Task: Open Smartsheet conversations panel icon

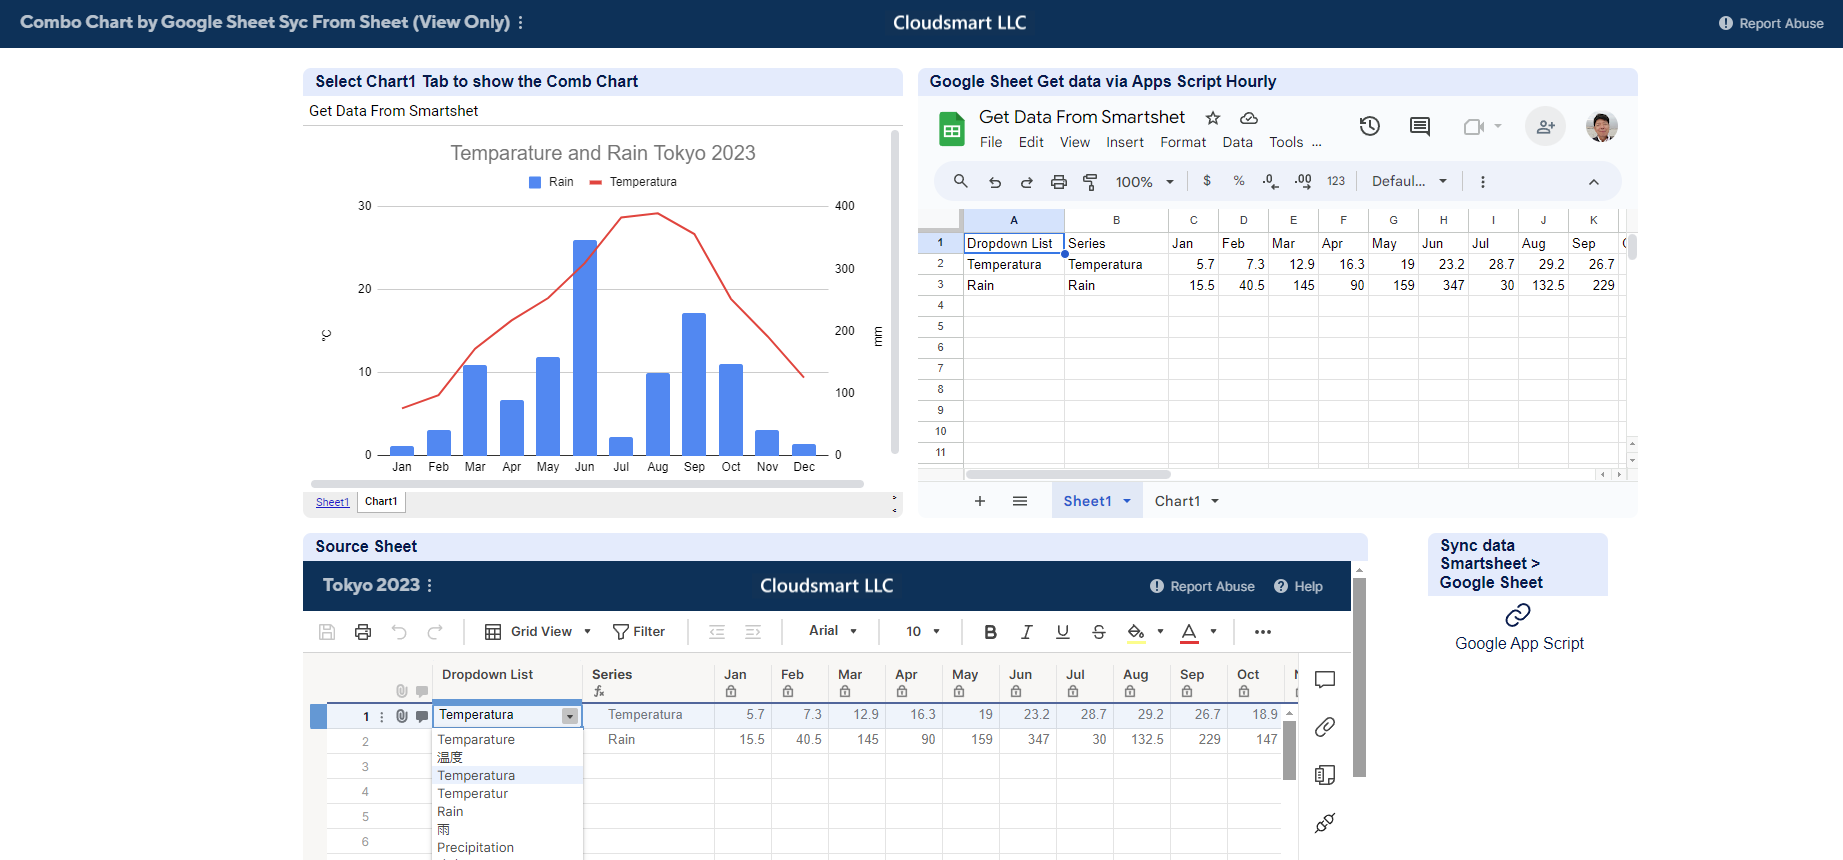Action: 1325,680
